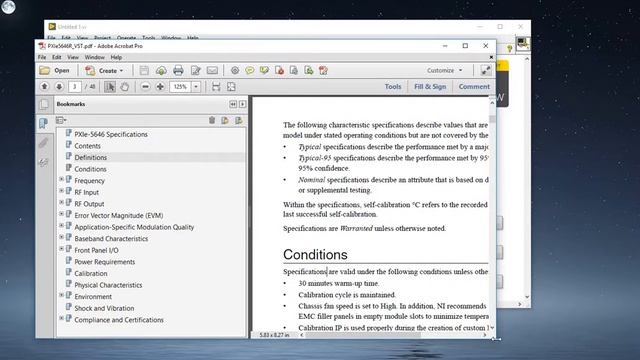Show the Attachments paperclip panel
Image resolution: width=640 pixels, height=360 pixels.
(44, 143)
